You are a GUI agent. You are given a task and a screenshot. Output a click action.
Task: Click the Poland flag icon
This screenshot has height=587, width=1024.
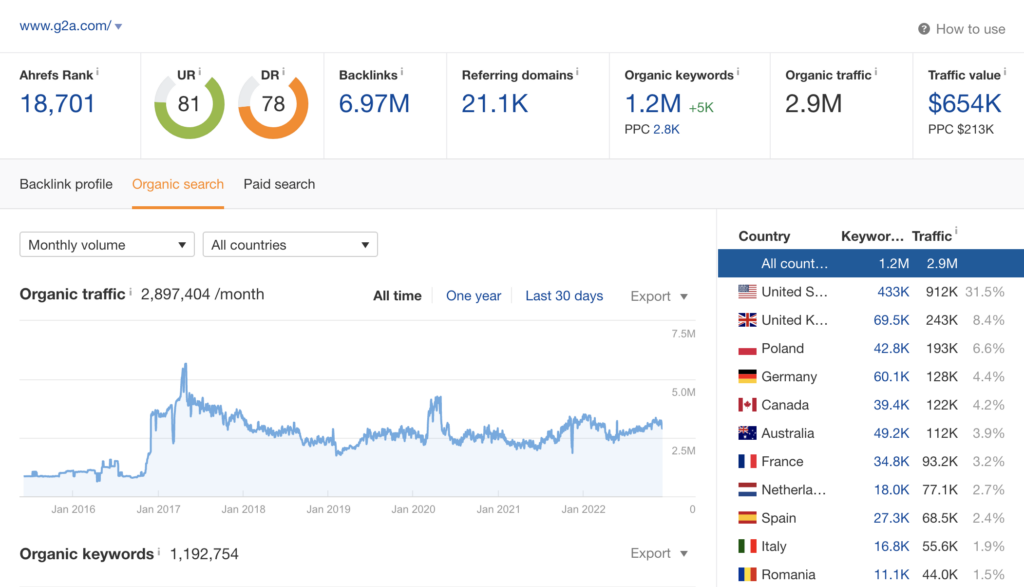pos(747,349)
